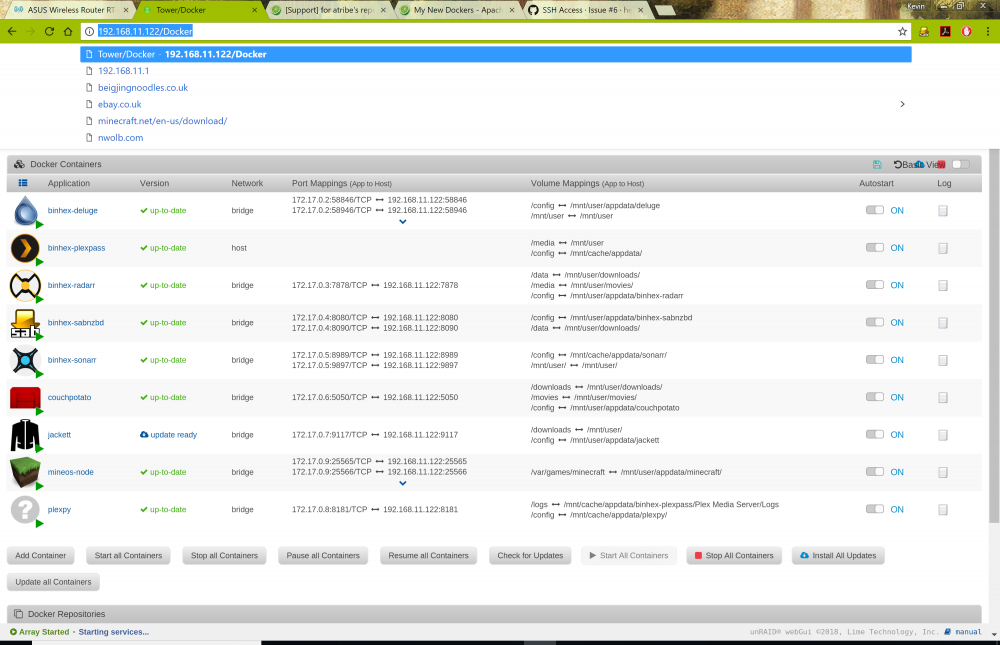Image resolution: width=1000 pixels, height=645 pixels.
Task: Switch the Basic View toggle
Action: pyautogui.click(x=960, y=165)
